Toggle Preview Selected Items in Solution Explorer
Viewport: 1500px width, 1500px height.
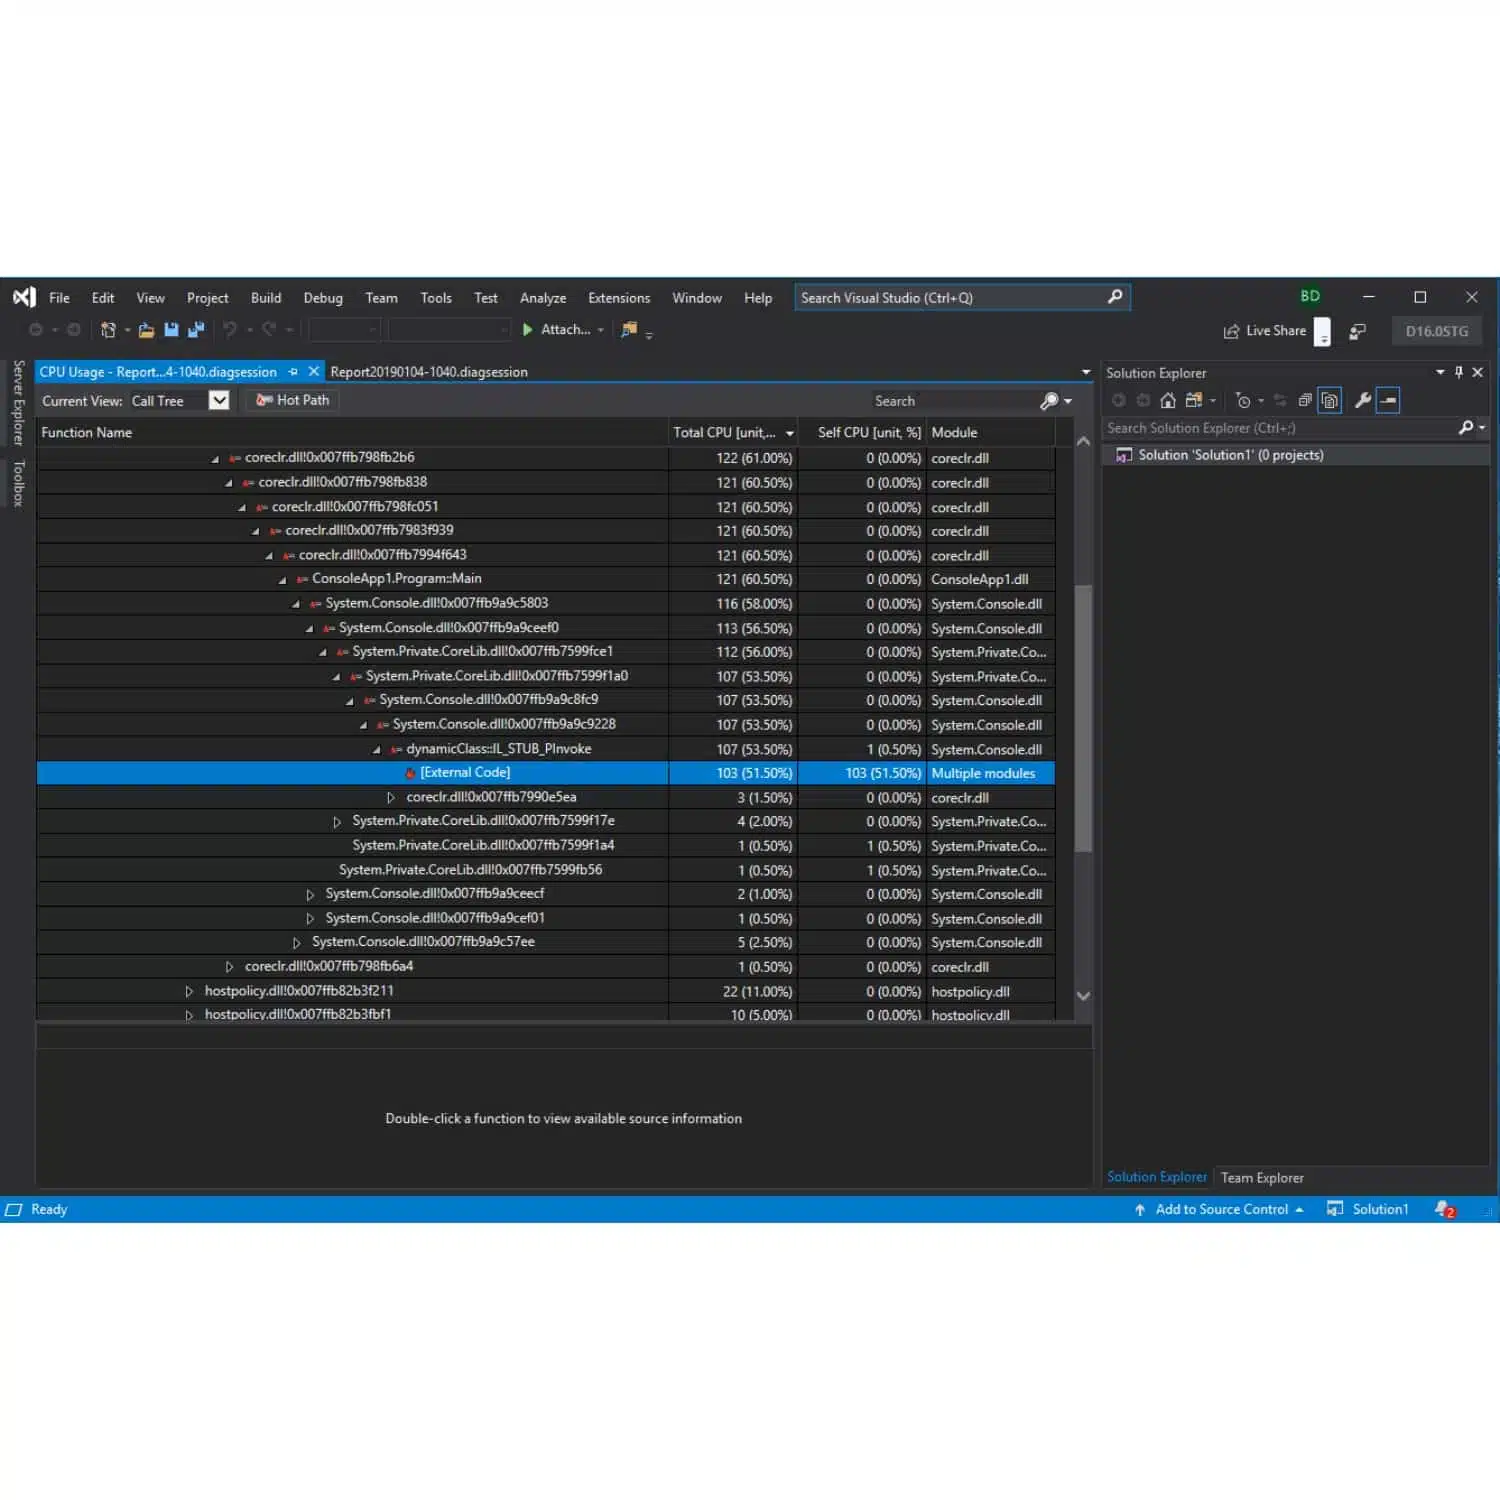[1388, 401]
